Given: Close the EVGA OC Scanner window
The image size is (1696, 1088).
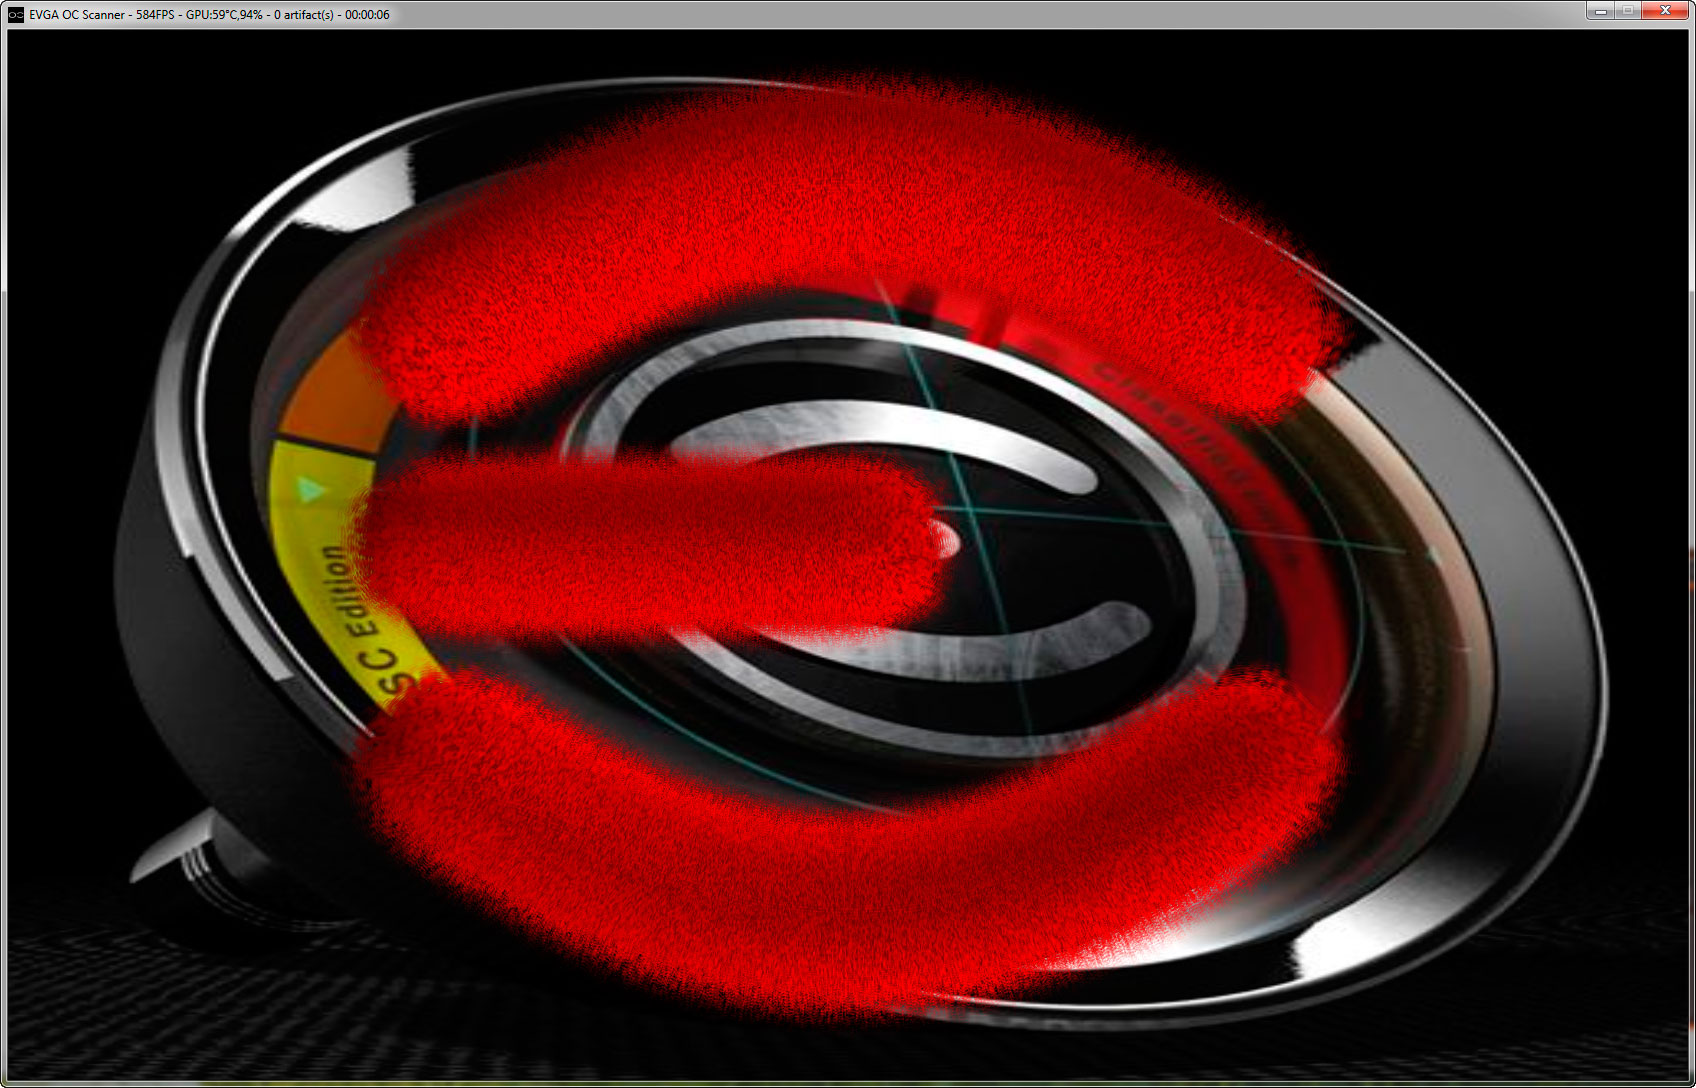Looking at the screenshot, I should pyautogui.click(x=1665, y=10).
